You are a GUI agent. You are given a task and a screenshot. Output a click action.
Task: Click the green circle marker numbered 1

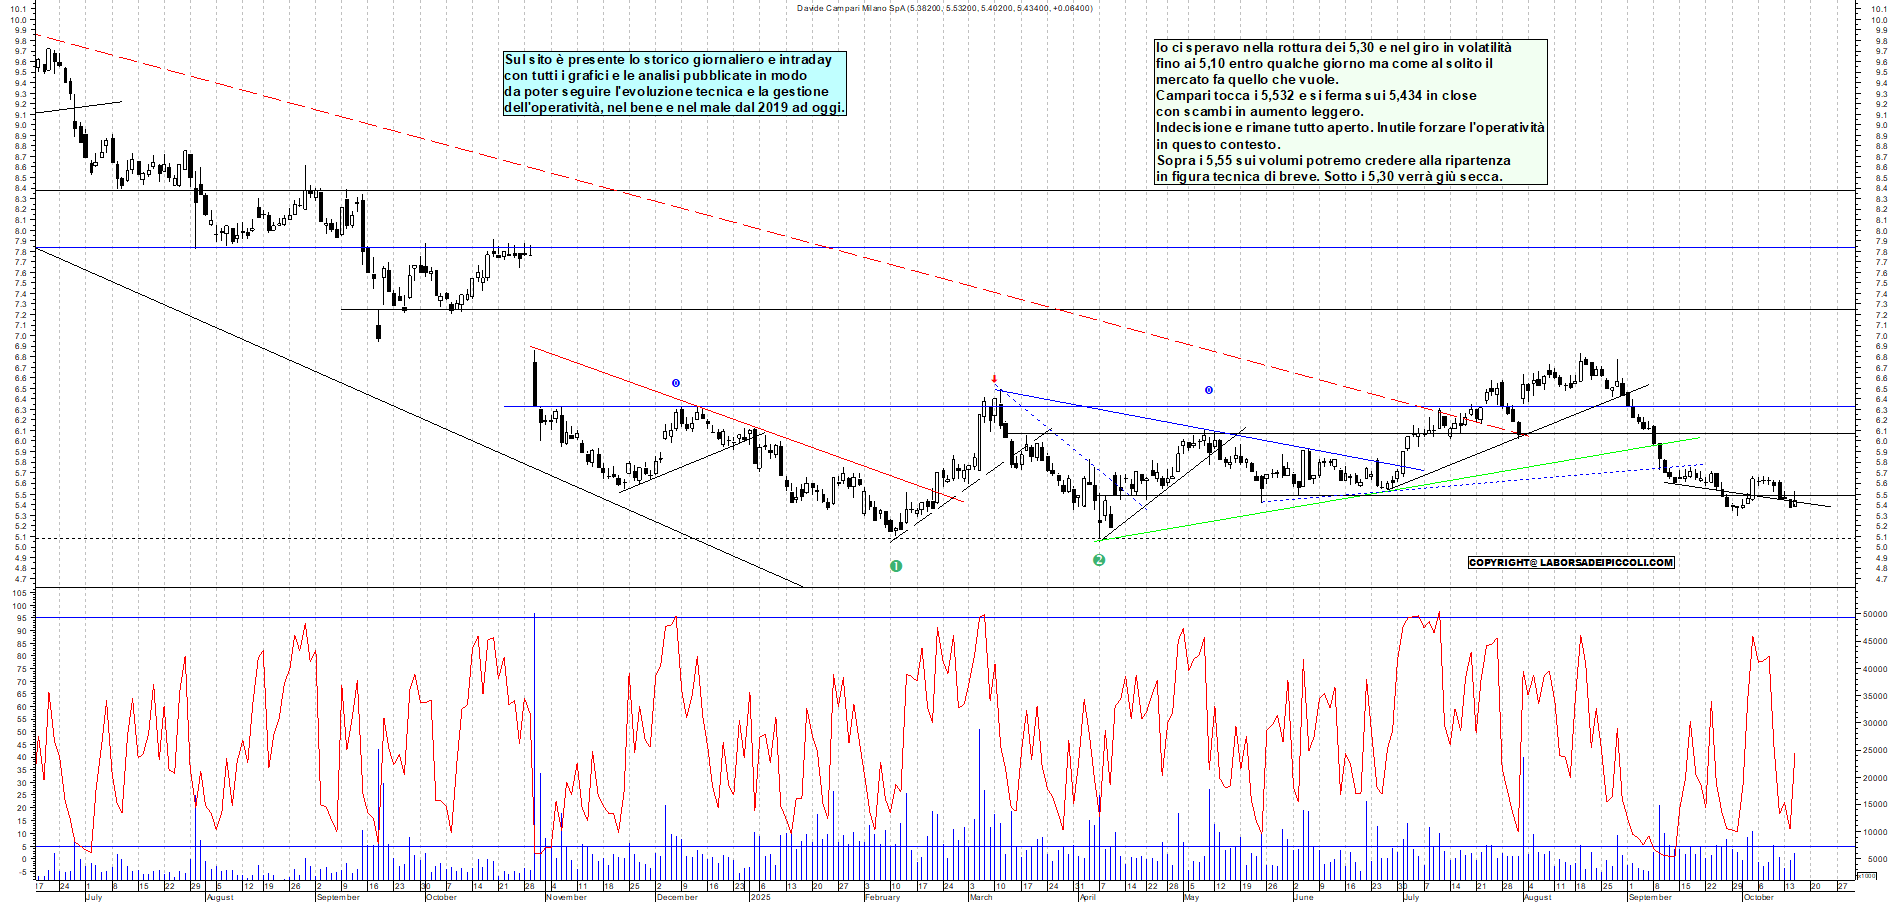pos(896,566)
